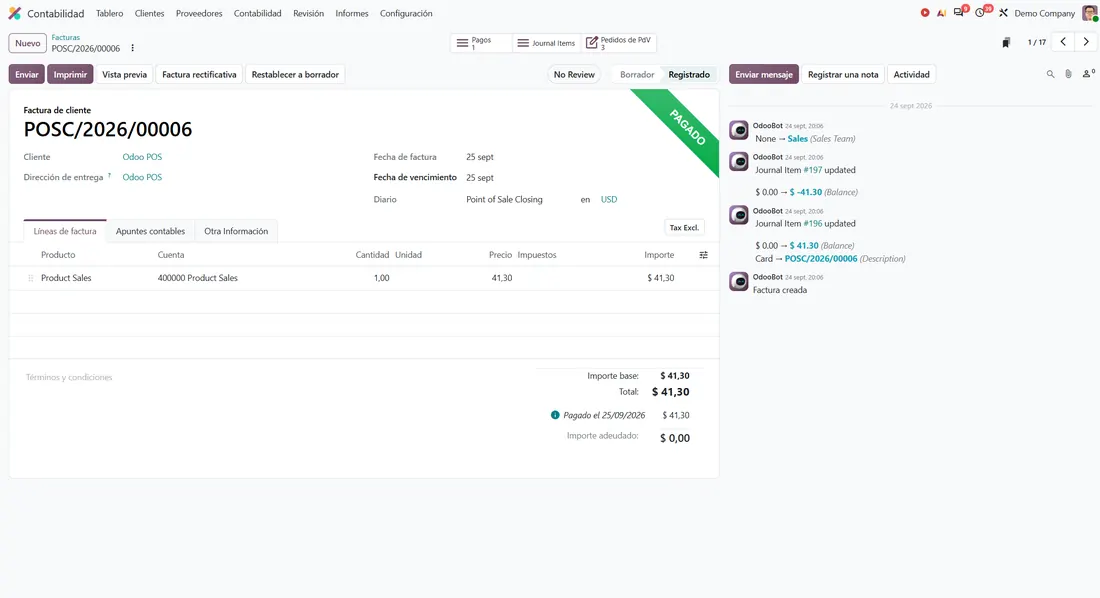Click Restablecer a borrador
Screen dimensions: 1100x598
click(x=295, y=74)
